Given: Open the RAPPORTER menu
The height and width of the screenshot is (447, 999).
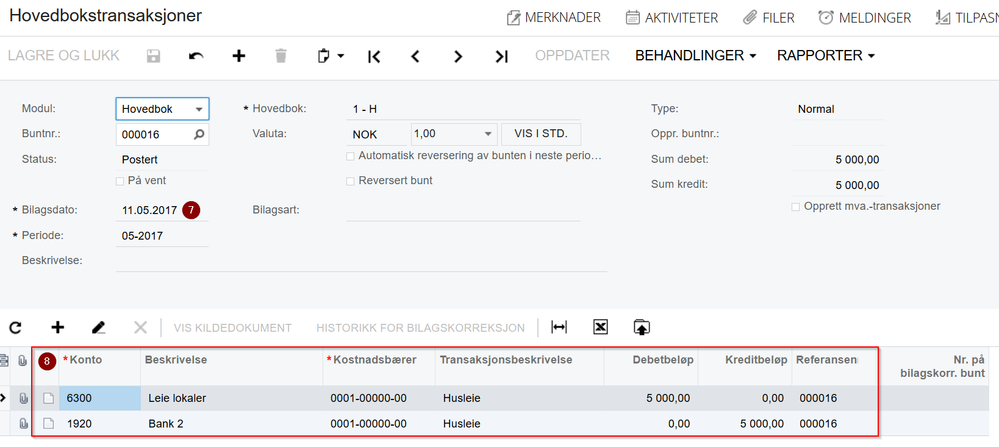Looking at the screenshot, I should 825,56.
